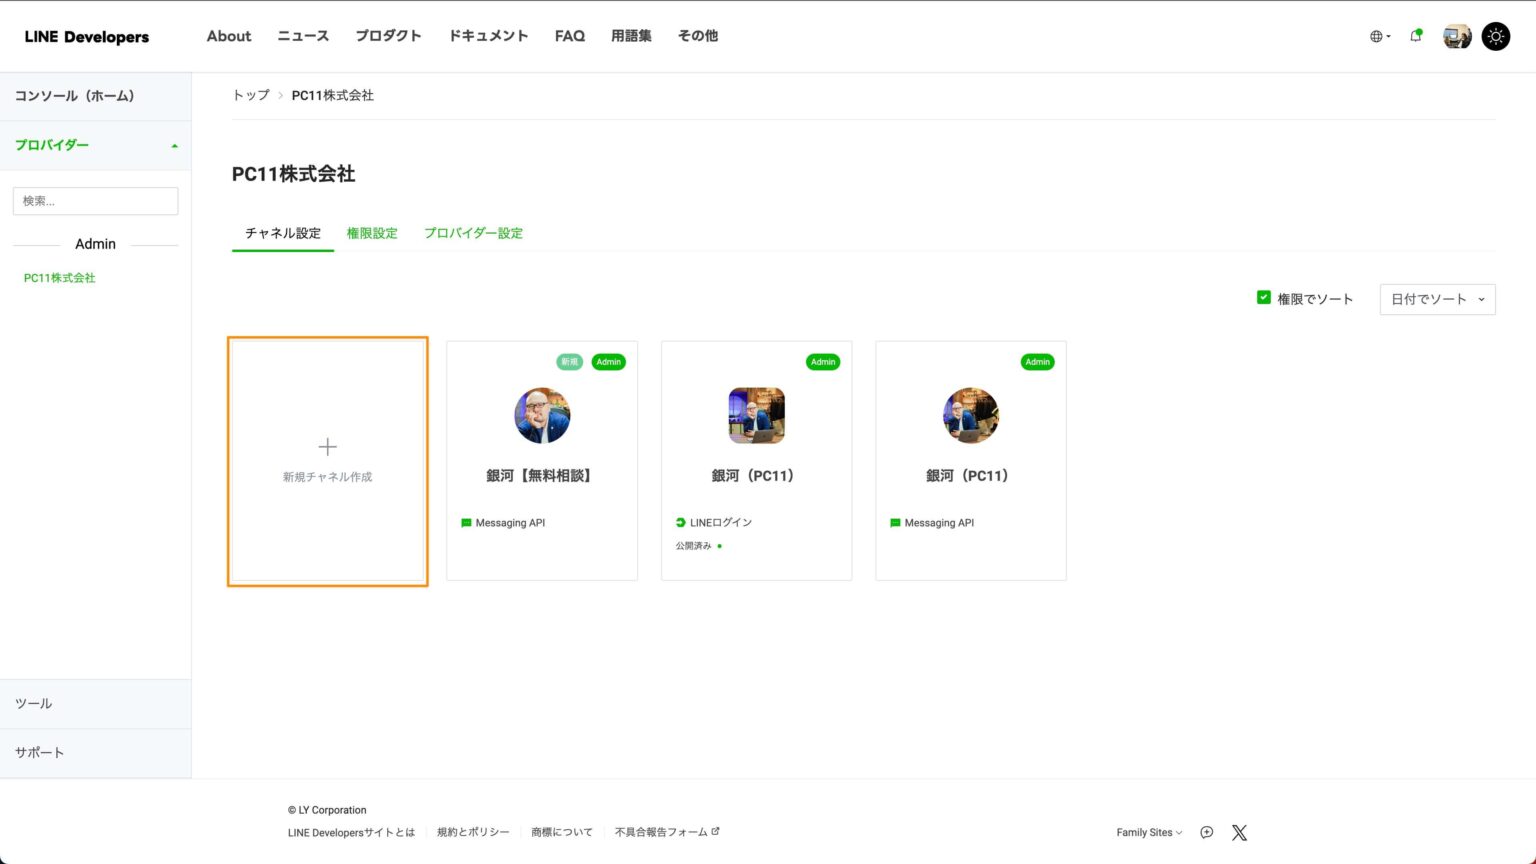Switch to the 権限設定 tab
This screenshot has width=1536, height=864.
coord(372,233)
